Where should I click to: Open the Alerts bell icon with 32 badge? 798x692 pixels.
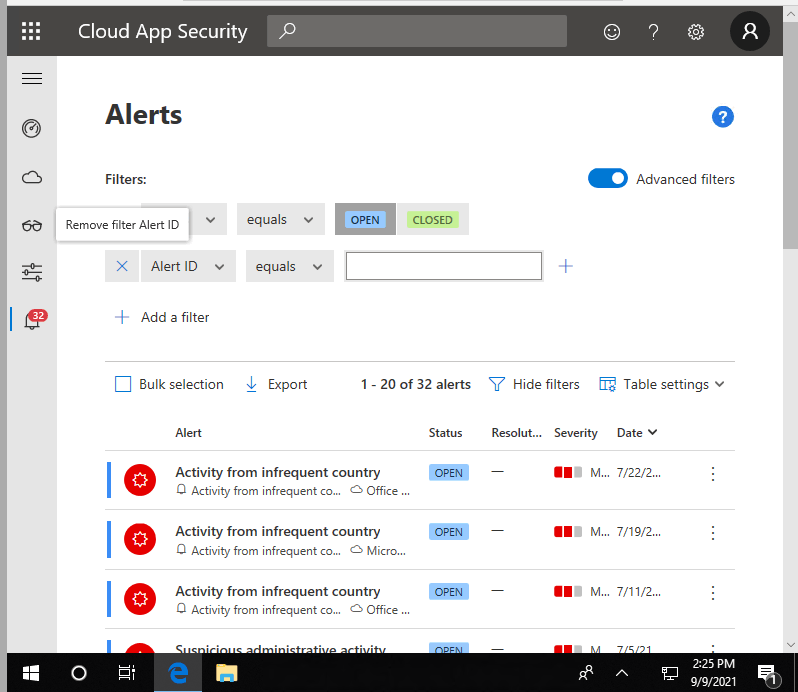(34, 320)
